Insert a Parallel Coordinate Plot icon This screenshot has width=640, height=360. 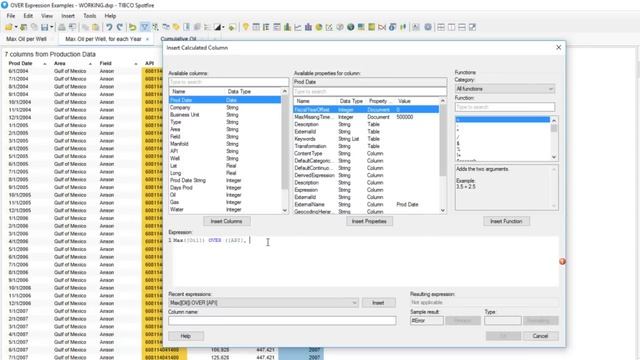pos(382,27)
